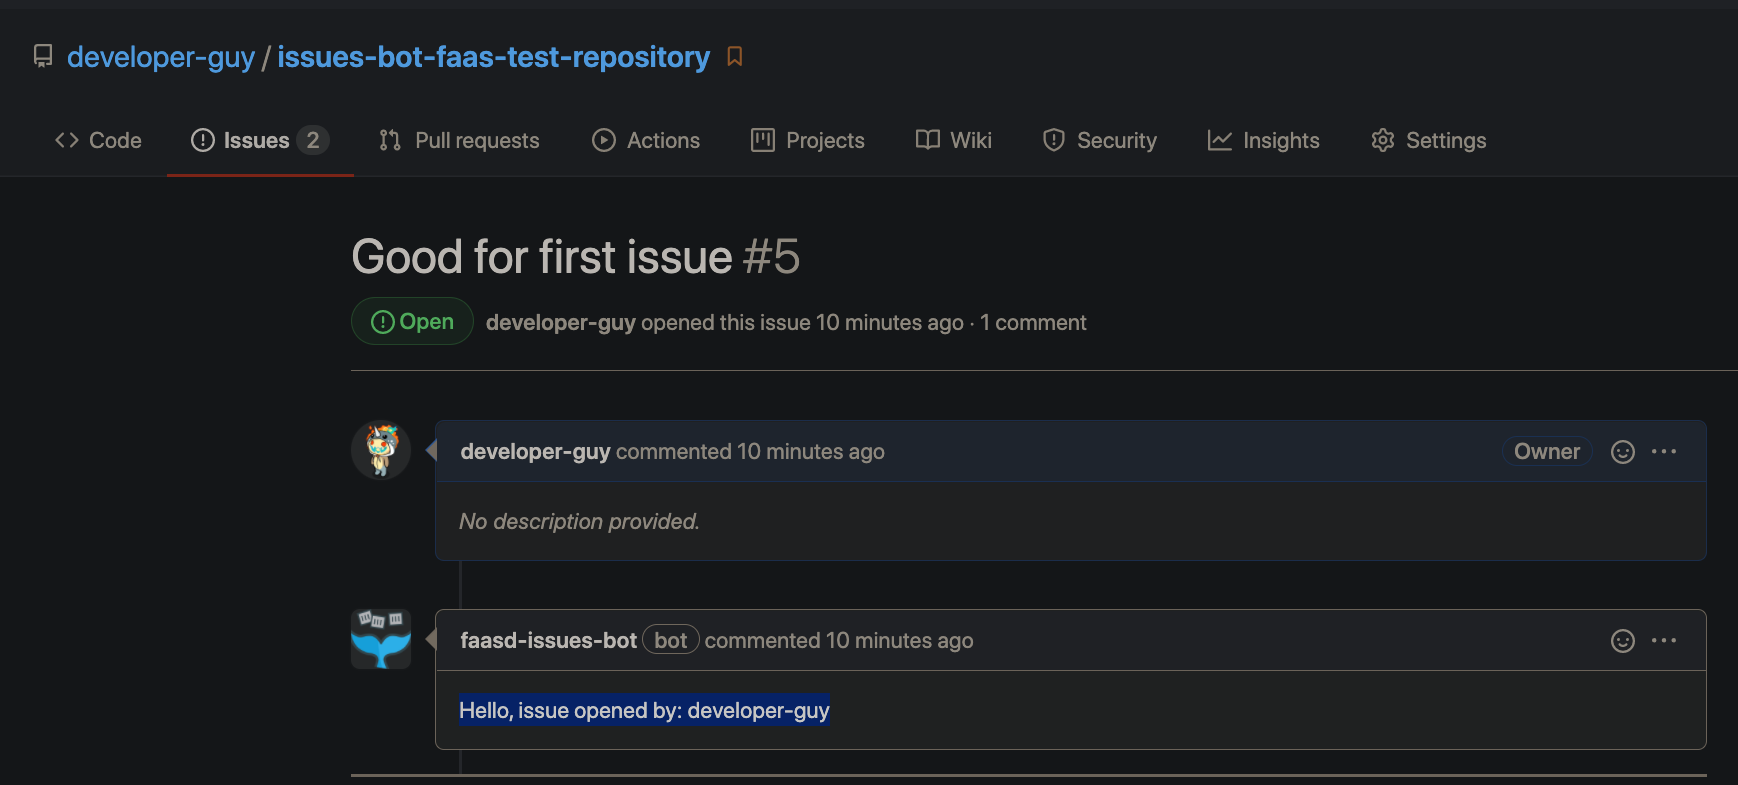Open the issues-bot-faas-test-repository link
The image size is (1738, 785).
pyautogui.click(x=494, y=57)
